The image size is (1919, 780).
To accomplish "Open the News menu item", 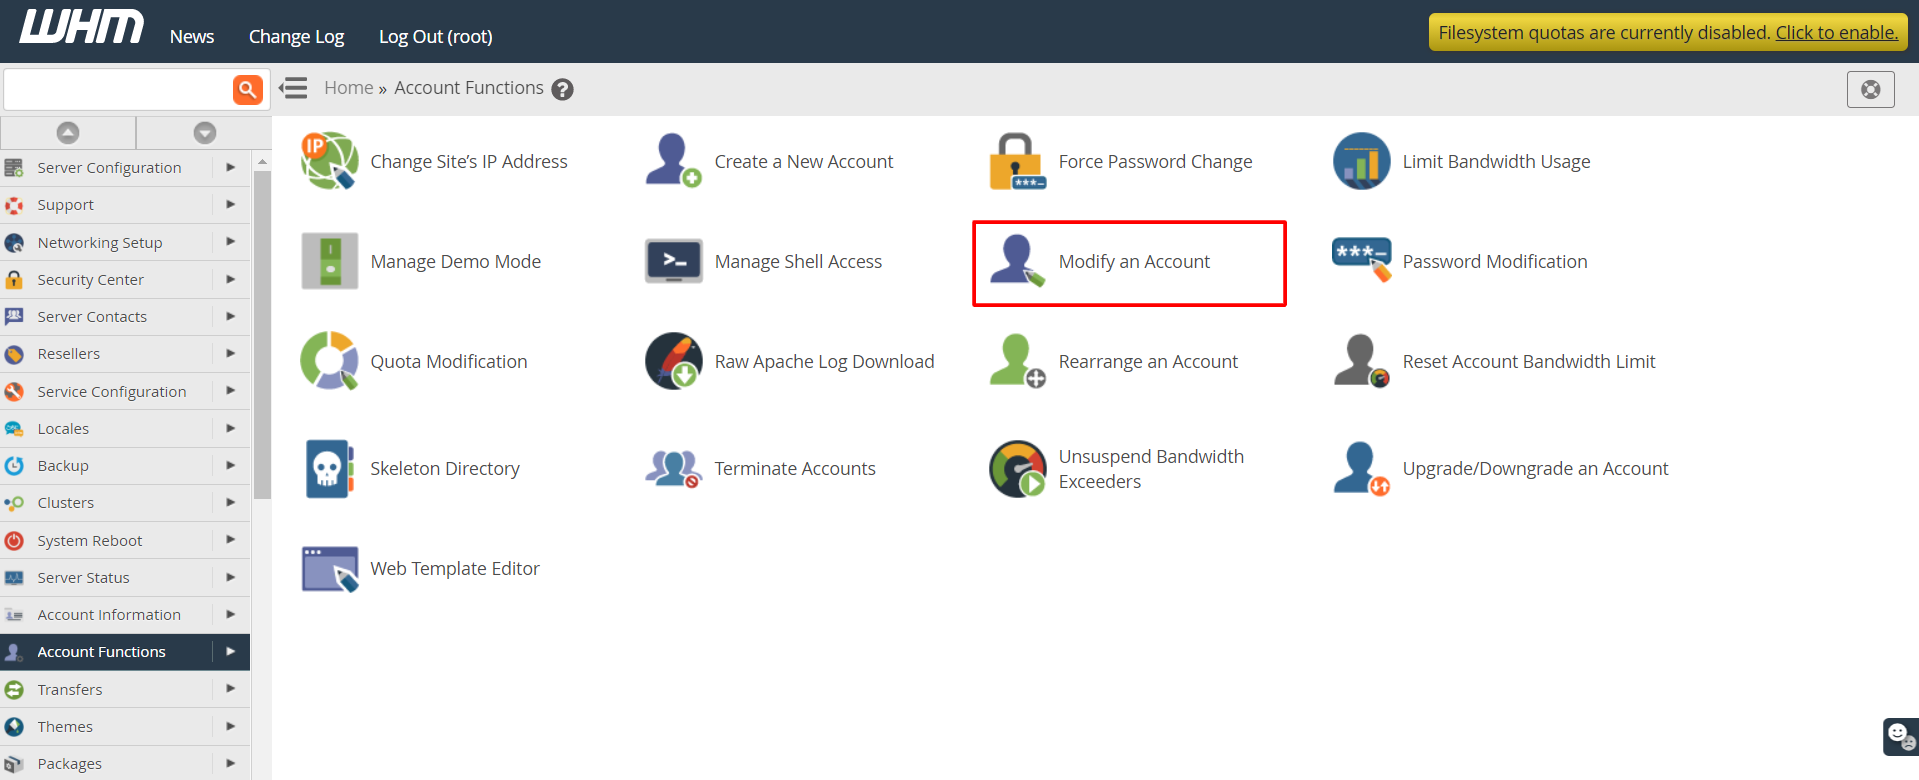I will 192,37.
